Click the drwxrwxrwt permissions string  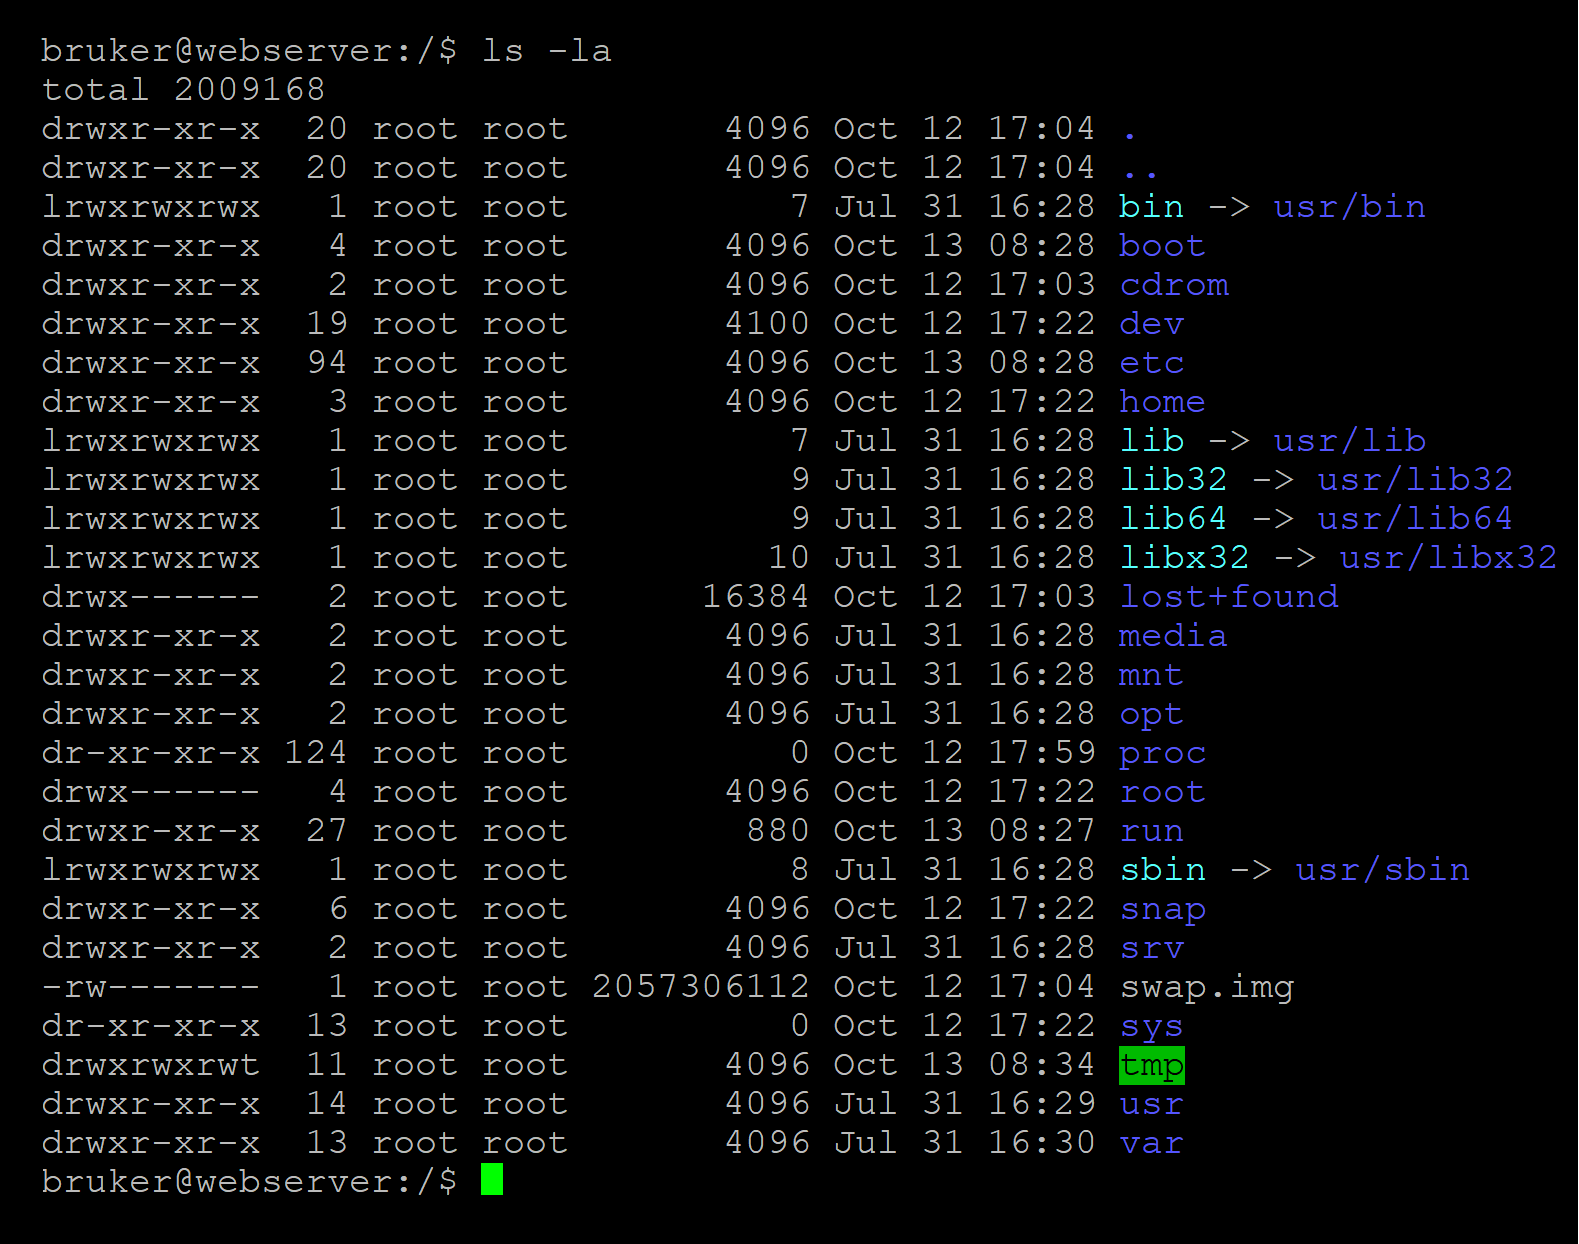click(151, 1066)
